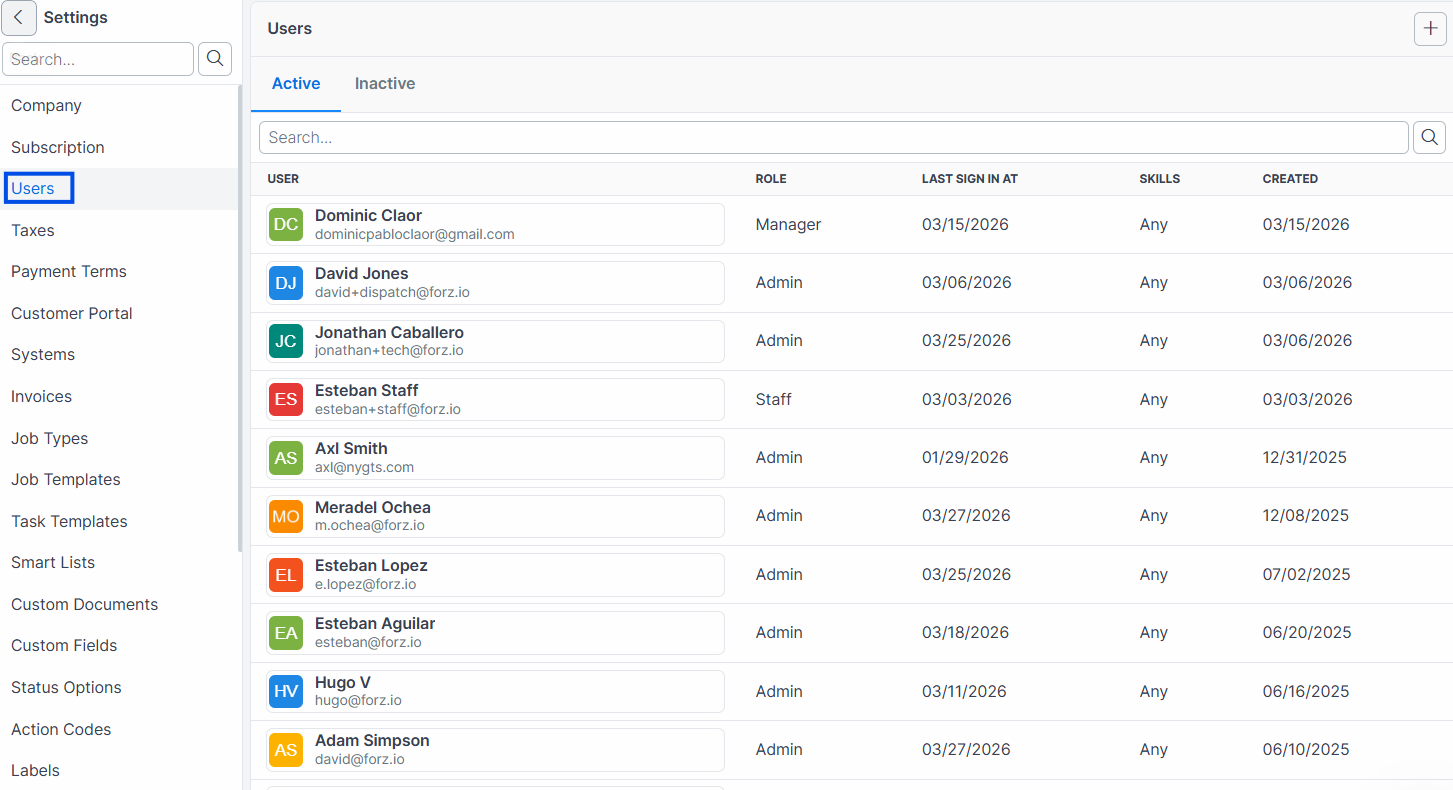
Task: Click the teal JC avatar icon
Action: [x=286, y=341]
